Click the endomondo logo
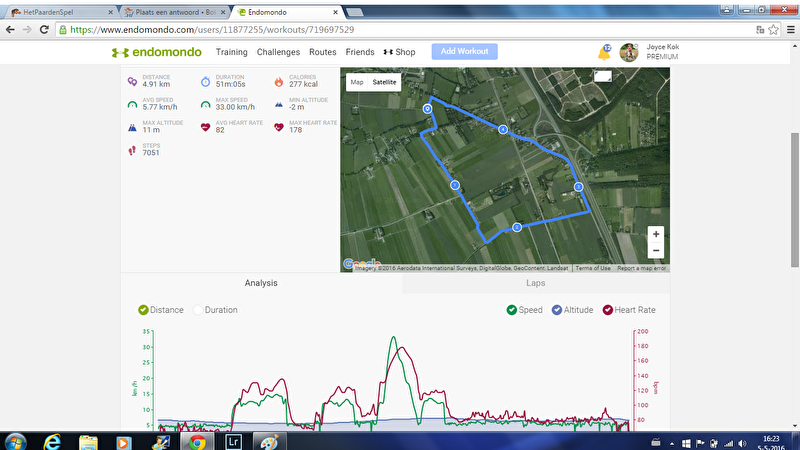 [x=157, y=52]
